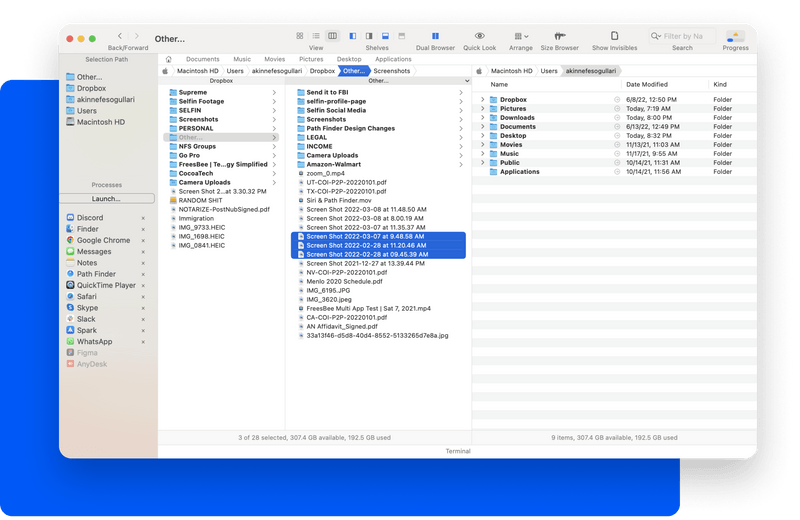Switch to column view mode

332,36
